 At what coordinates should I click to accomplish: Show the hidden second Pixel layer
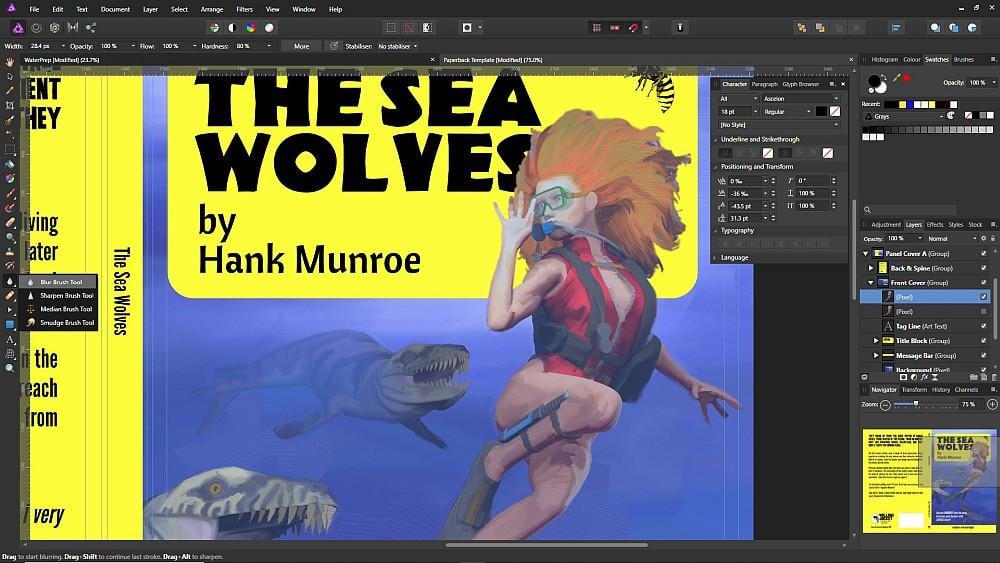(983, 312)
